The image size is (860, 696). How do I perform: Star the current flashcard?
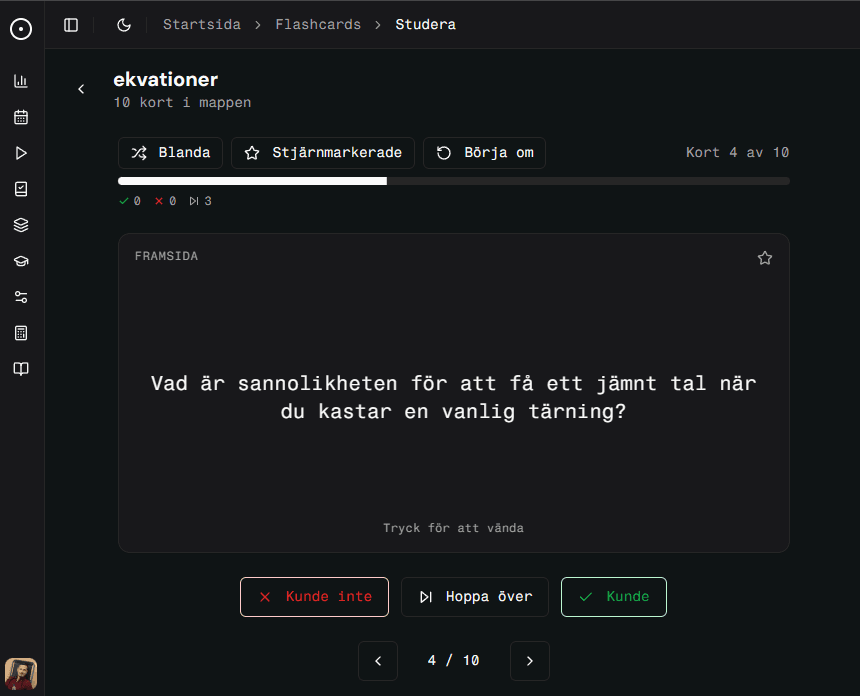pyautogui.click(x=765, y=258)
